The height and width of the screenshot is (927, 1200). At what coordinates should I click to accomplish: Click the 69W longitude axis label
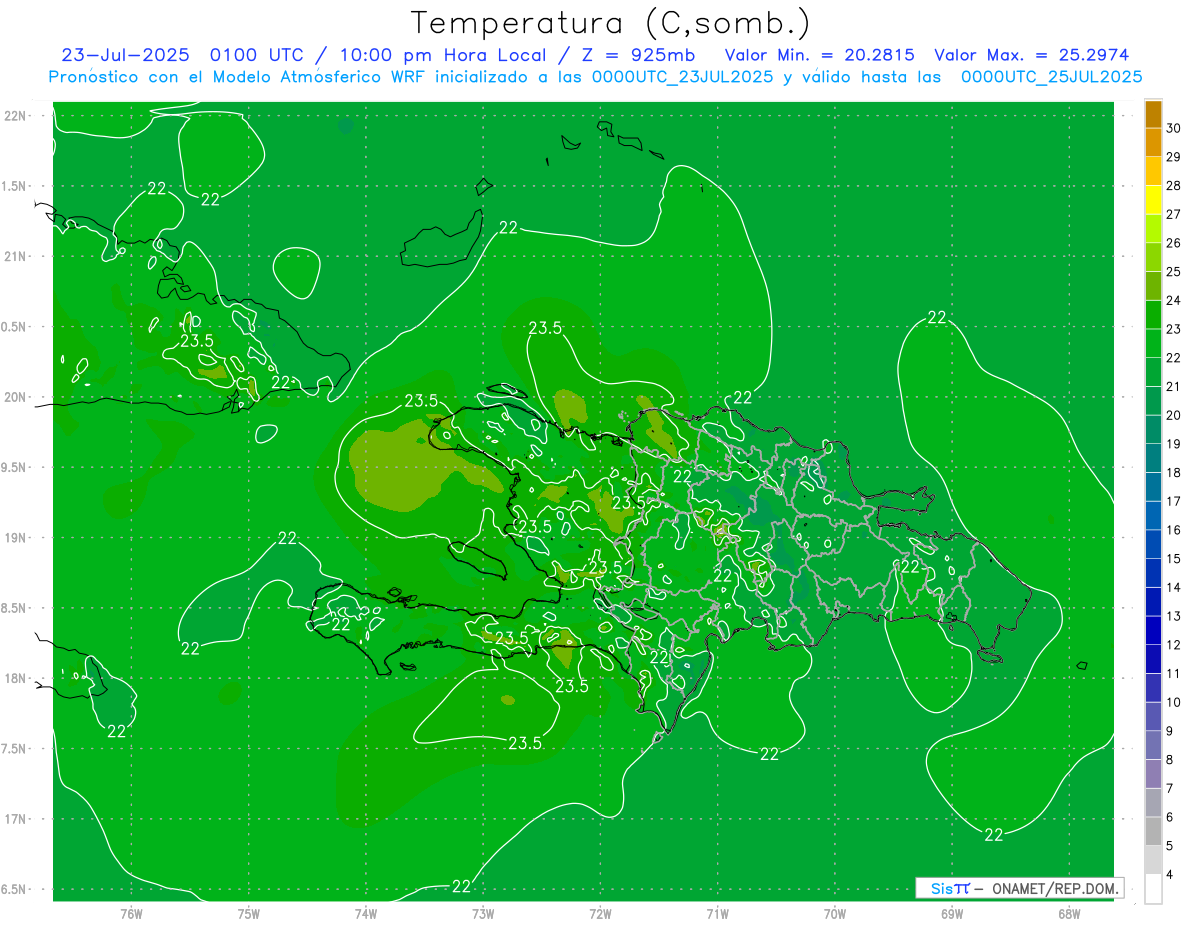[952, 913]
